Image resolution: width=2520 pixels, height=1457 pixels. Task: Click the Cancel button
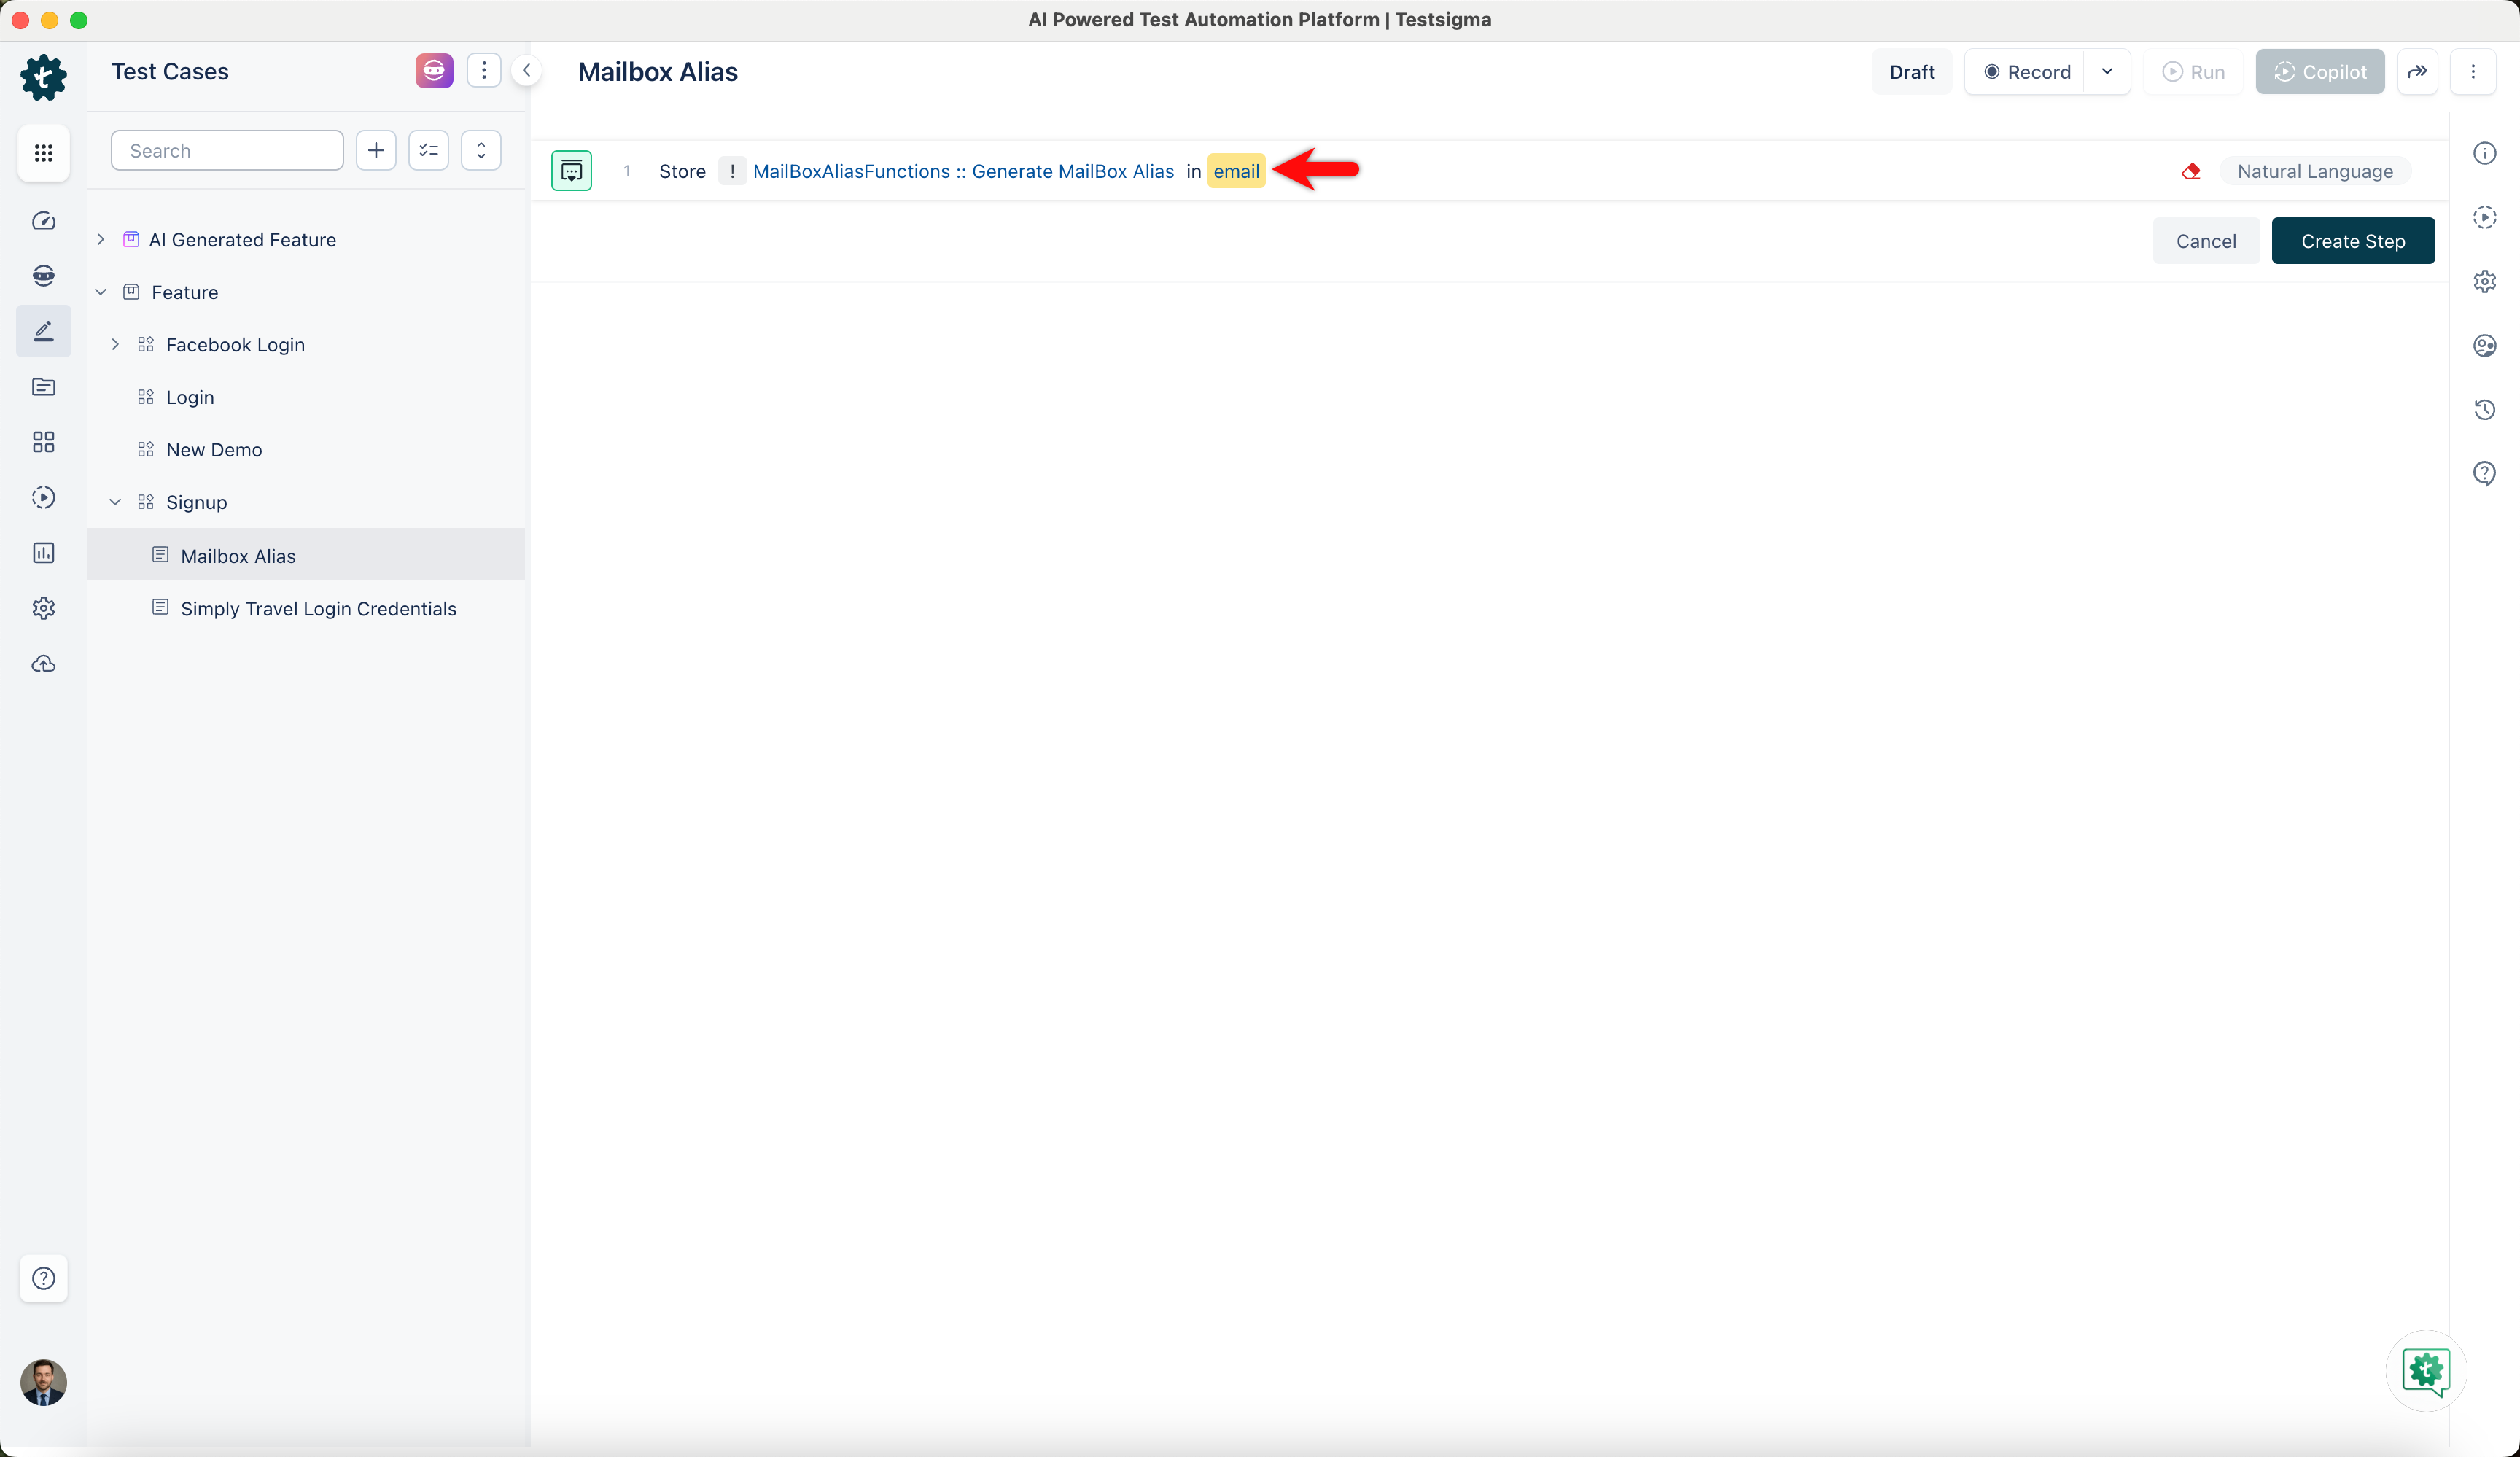coord(2206,241)
